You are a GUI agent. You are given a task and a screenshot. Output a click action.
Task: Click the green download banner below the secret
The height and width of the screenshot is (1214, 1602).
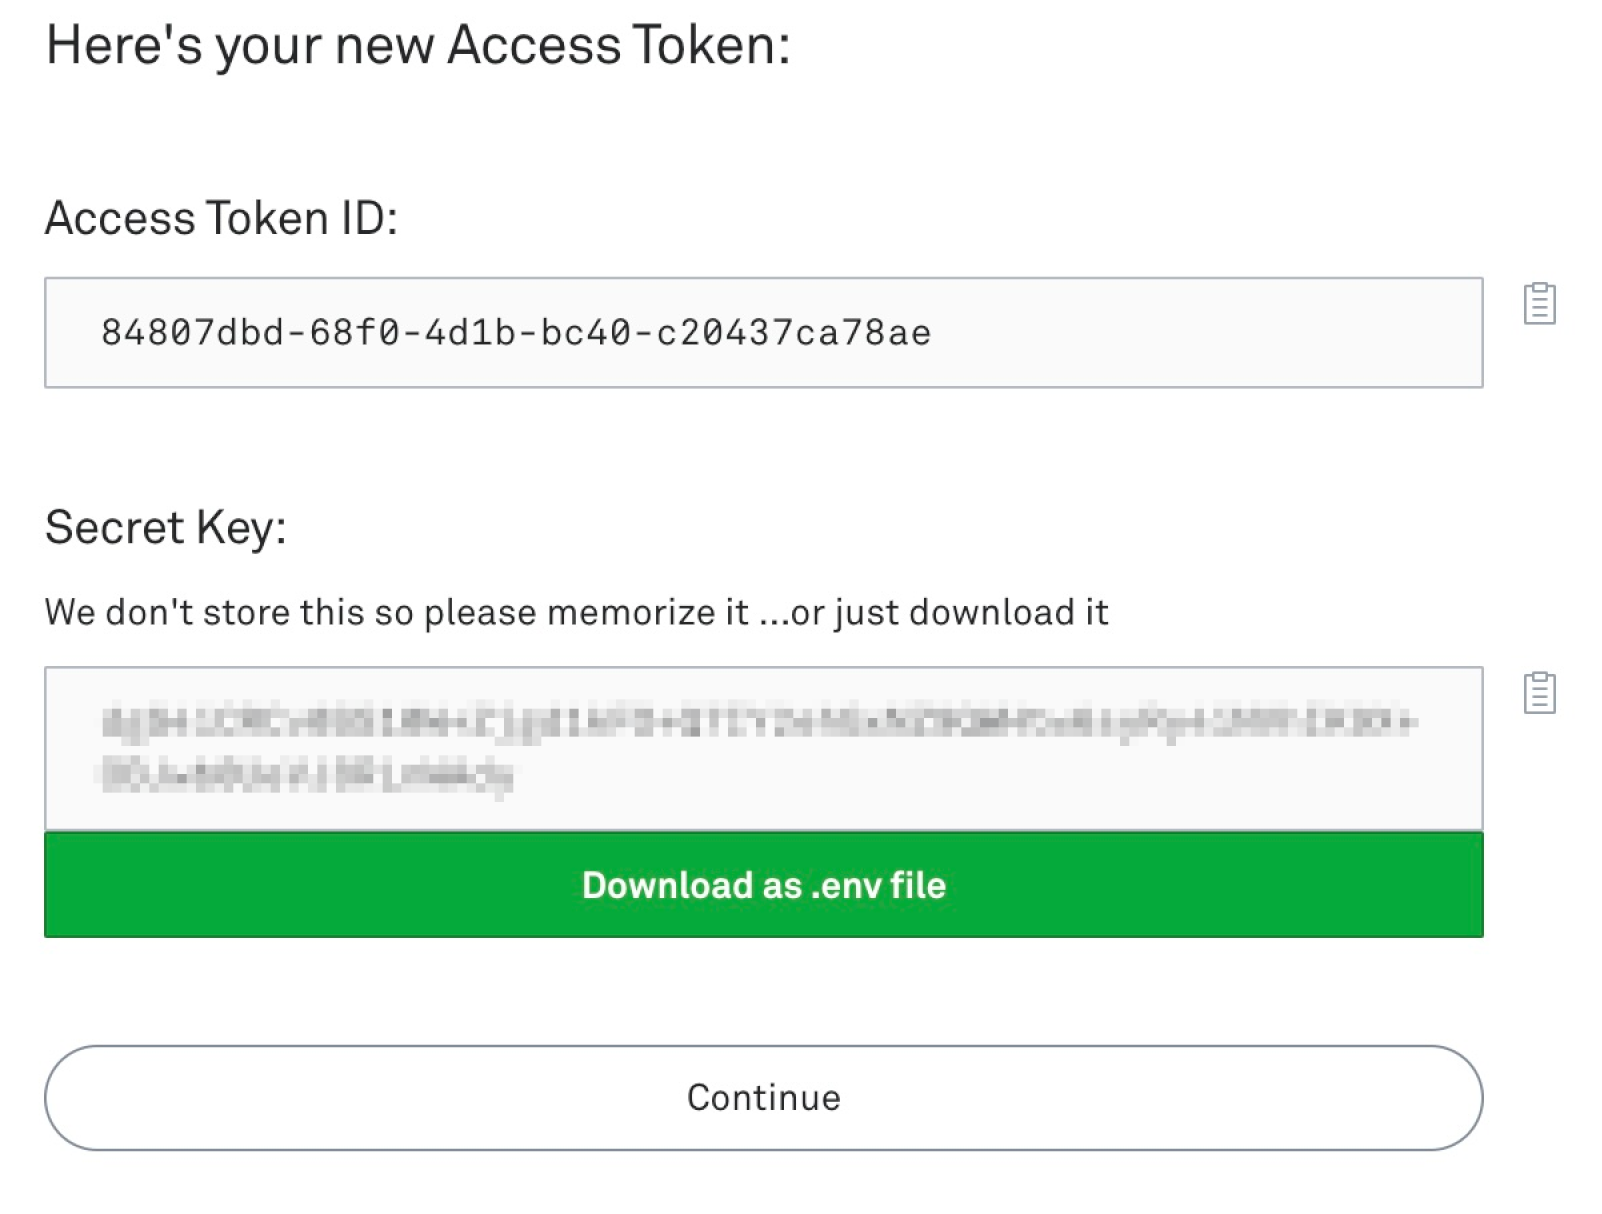tap(762, 885)
